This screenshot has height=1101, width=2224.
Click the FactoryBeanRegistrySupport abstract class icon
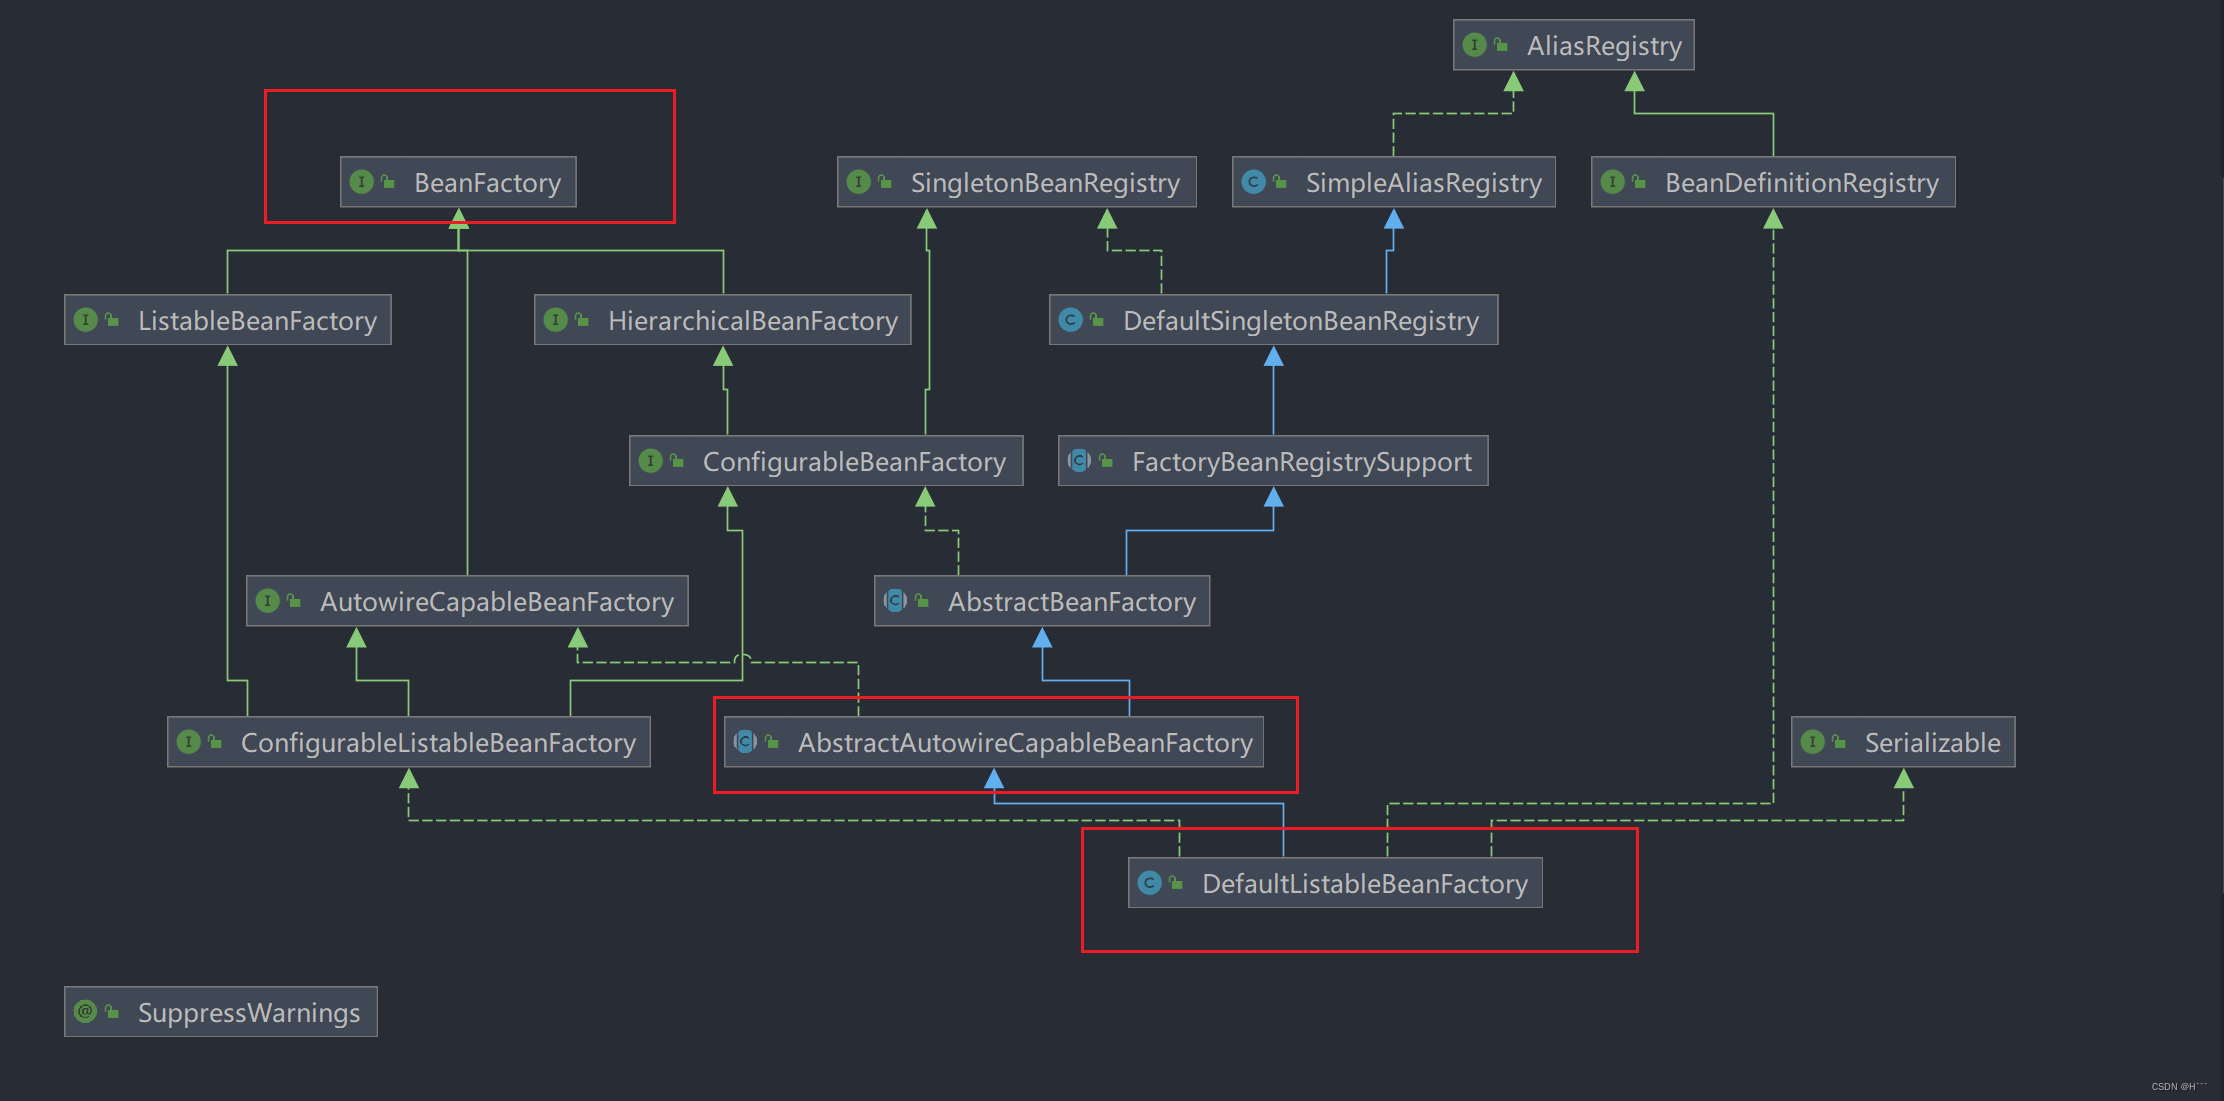pos(1080,461)
